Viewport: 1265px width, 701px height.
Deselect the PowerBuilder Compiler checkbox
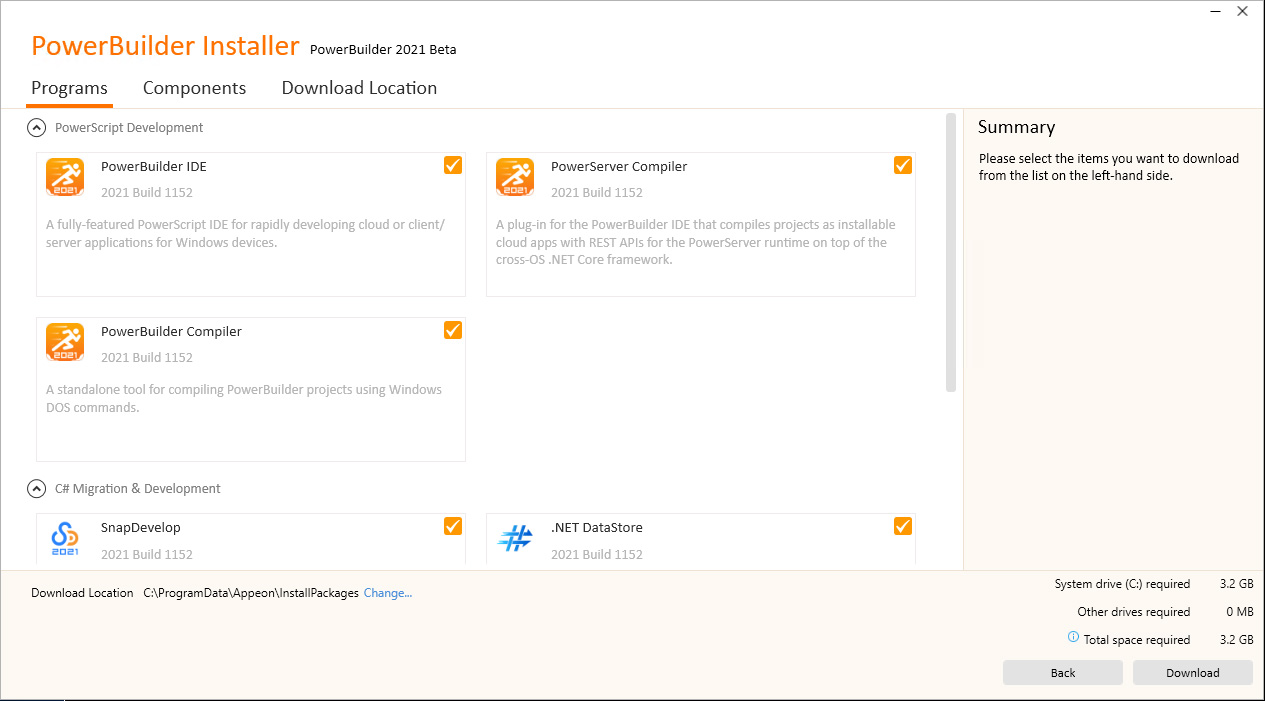(453, 330)
